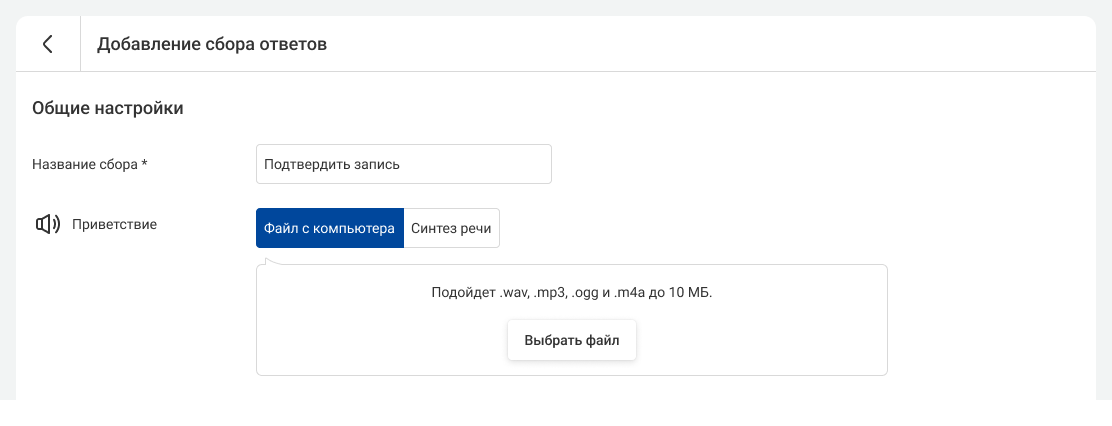Switch to the Файл с компьютера tab

pos(329,228)
